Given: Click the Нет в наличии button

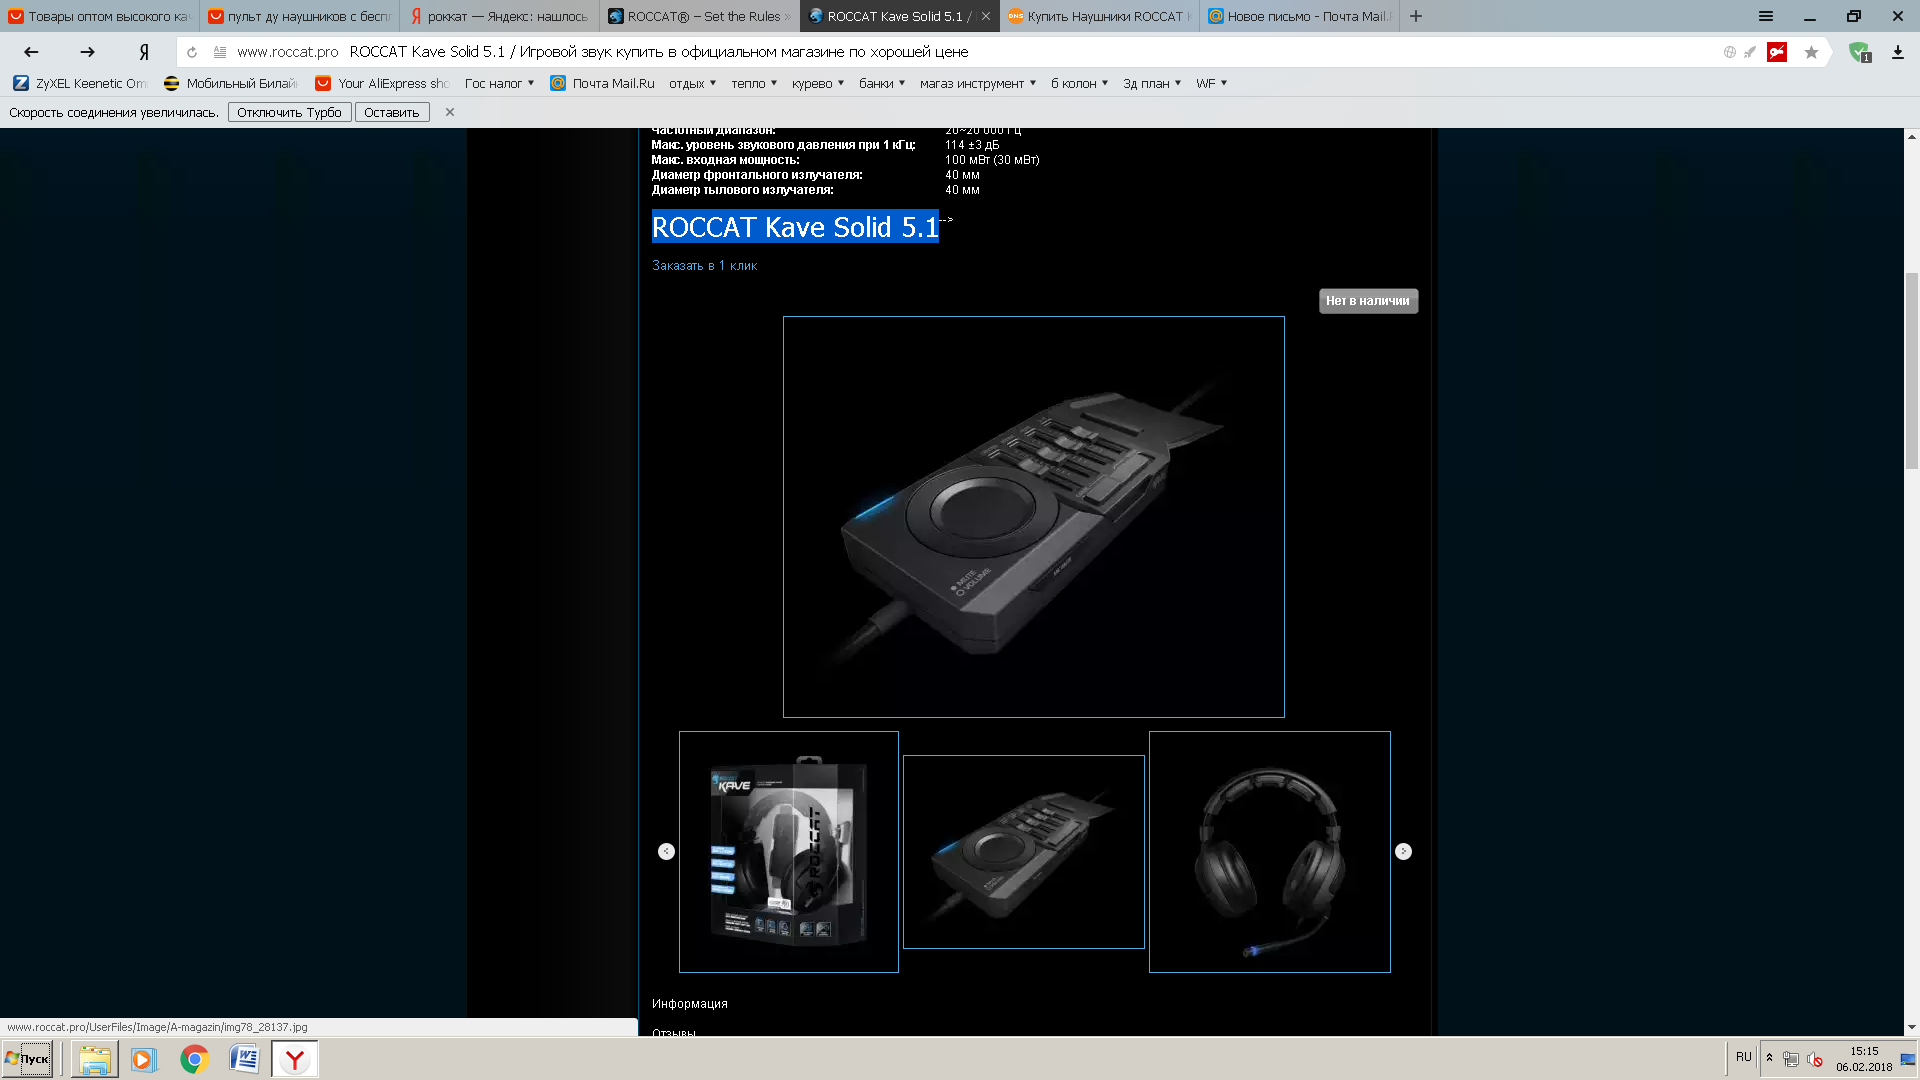Looking at the screenshot, I should [x=1368, y=301].
